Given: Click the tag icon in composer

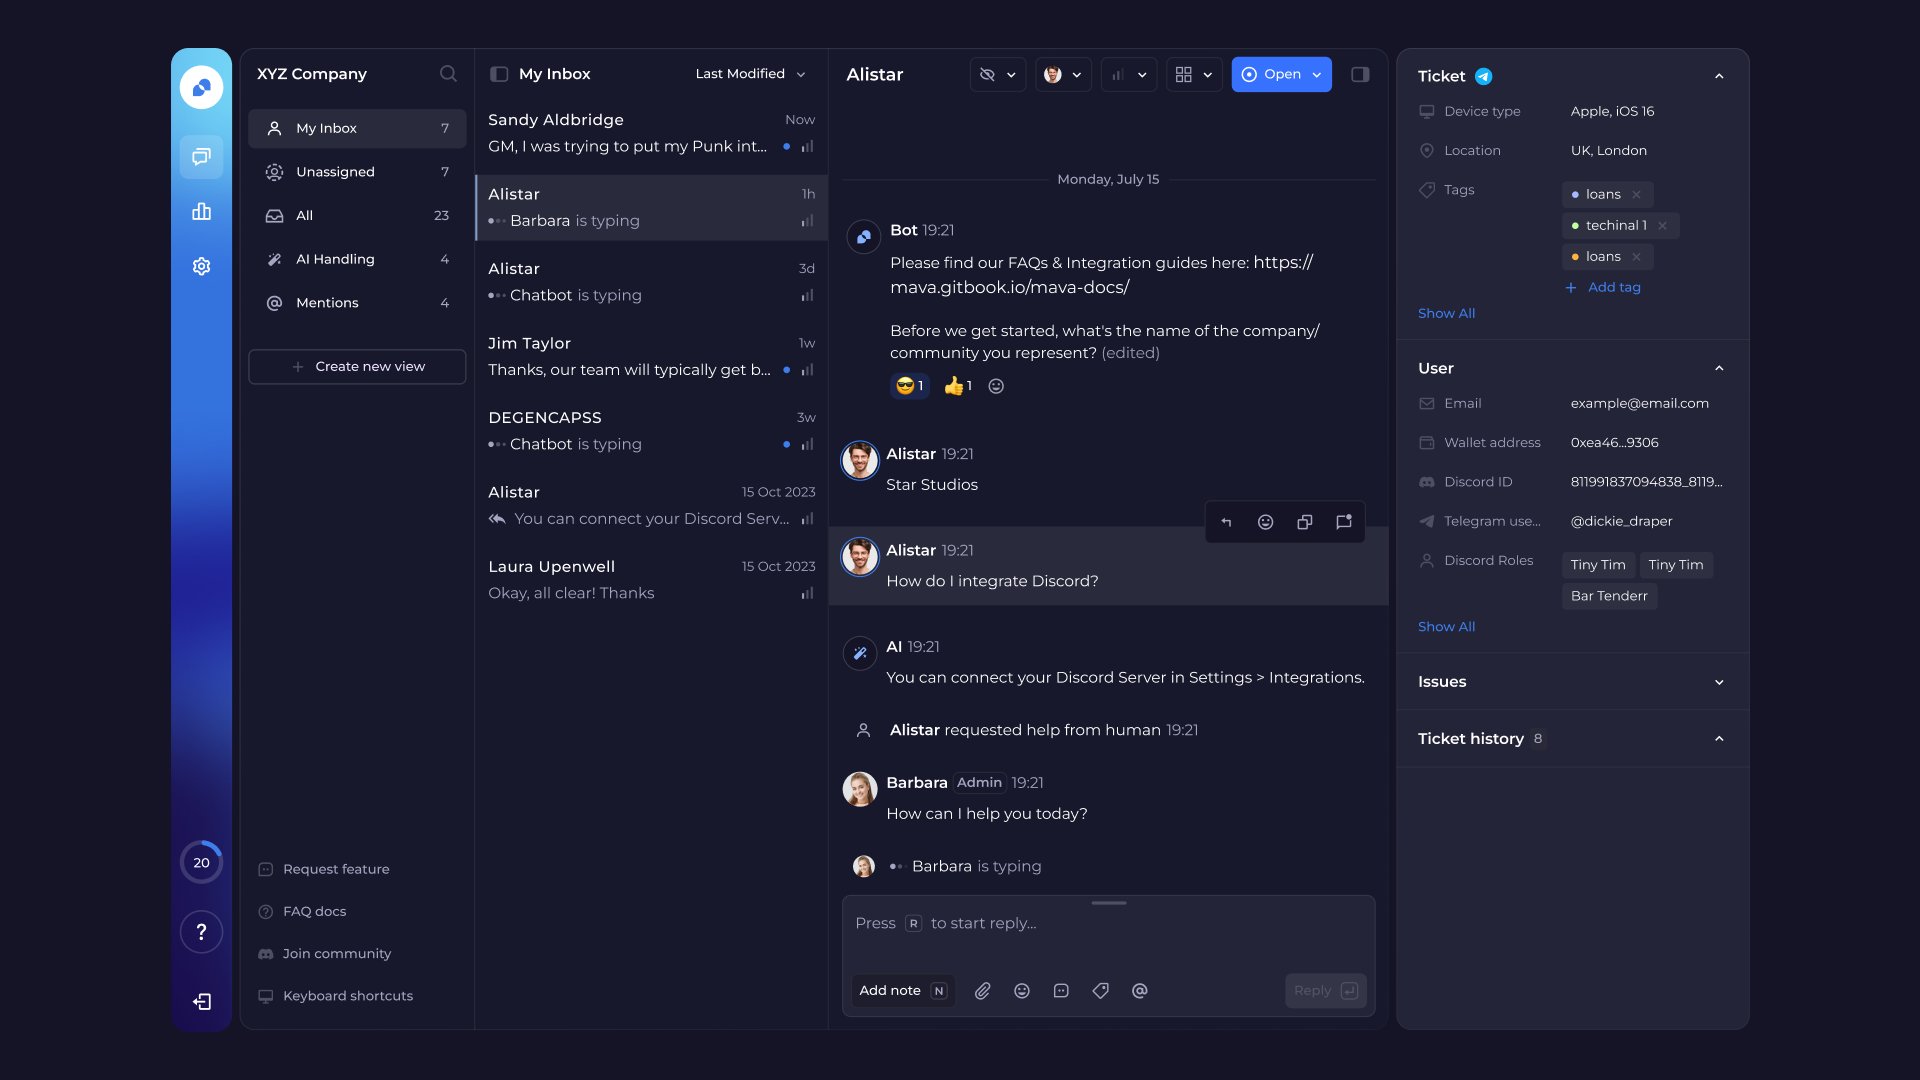Looking at the screenshot, I should click(x=1101, y=991).
